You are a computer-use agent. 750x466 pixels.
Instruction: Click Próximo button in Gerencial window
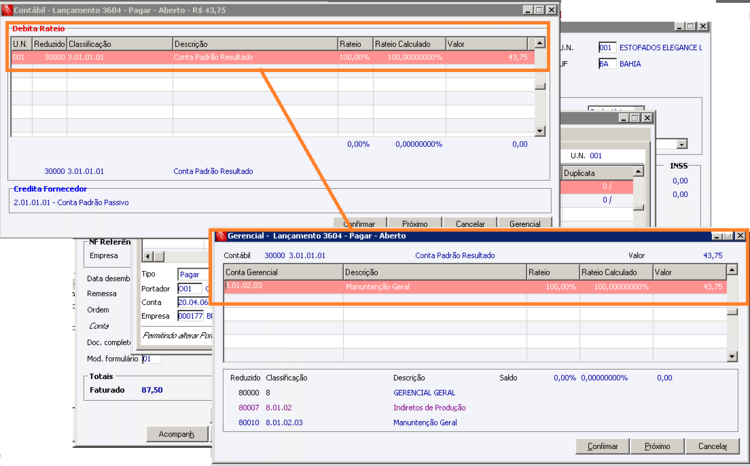pos(657,446)
